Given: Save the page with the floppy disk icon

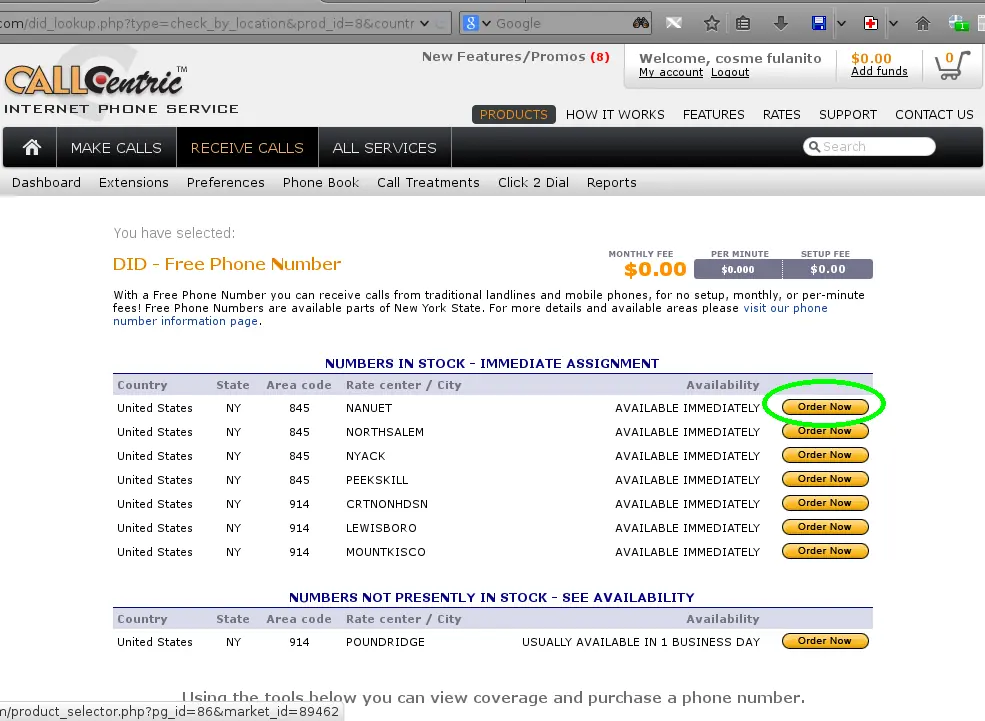Looking at the screenshot, I should (x=819, y=22).
